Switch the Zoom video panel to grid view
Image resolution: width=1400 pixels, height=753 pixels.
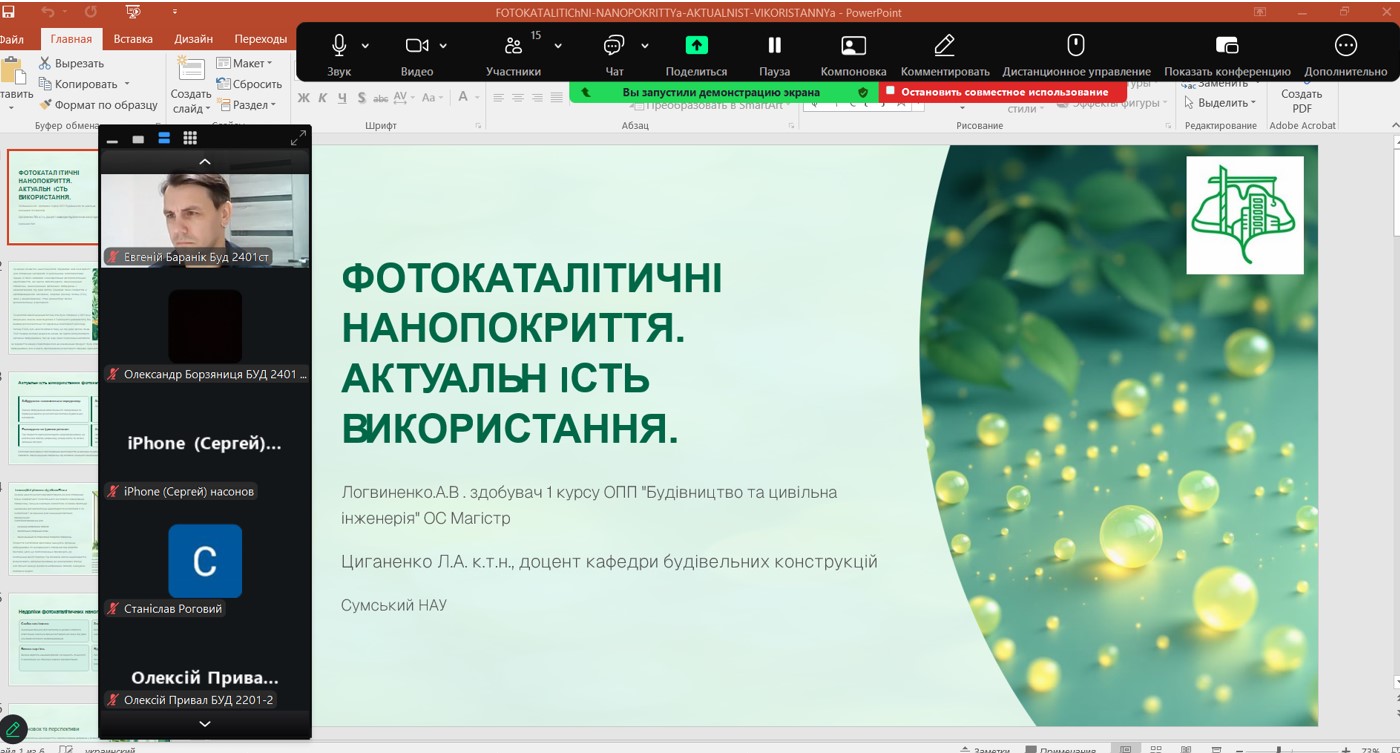tap(190, 138)
